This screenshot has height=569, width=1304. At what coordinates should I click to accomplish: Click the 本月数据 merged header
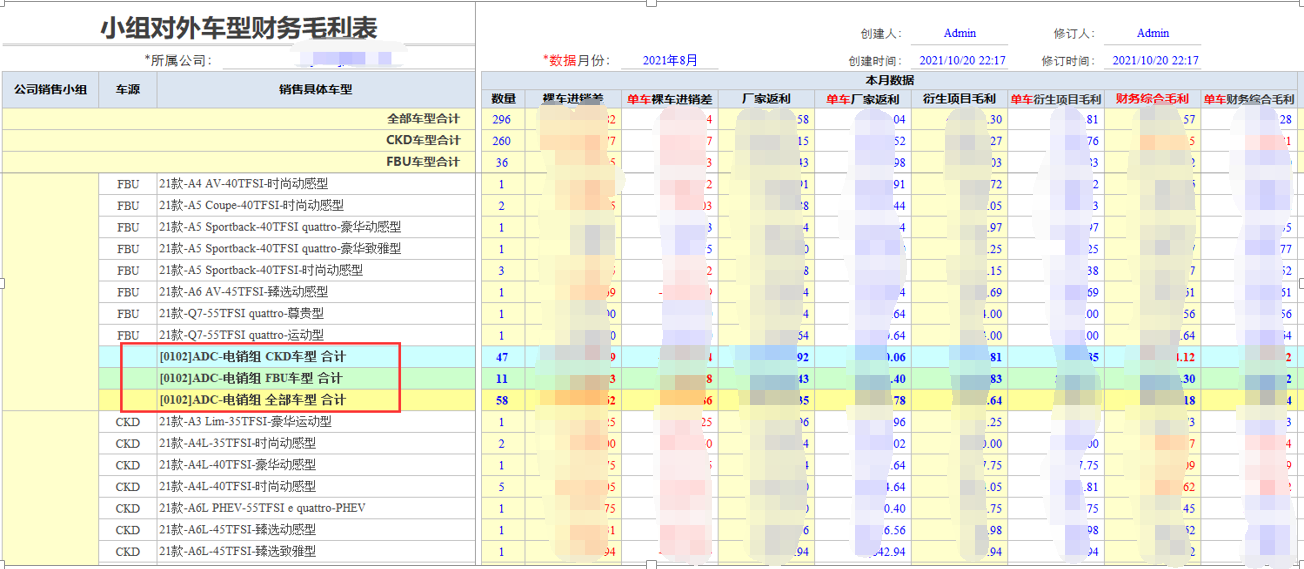(x=889, y=80)
